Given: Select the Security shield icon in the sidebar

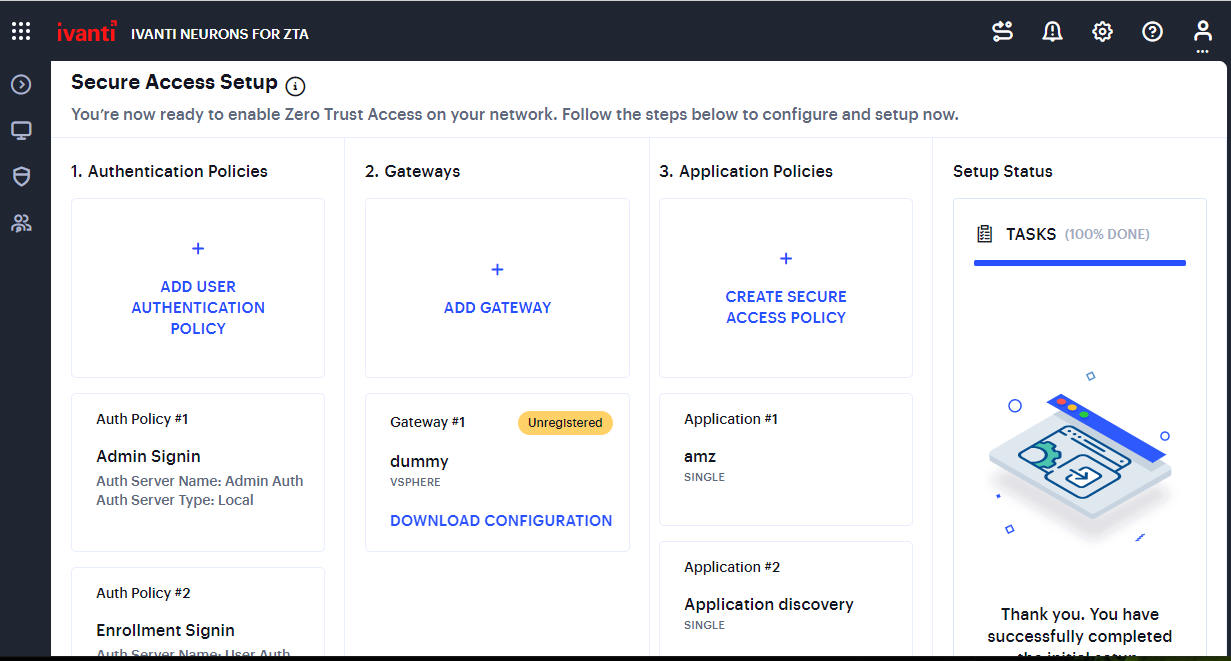Looking at the screenshot, I should point(21,176).
